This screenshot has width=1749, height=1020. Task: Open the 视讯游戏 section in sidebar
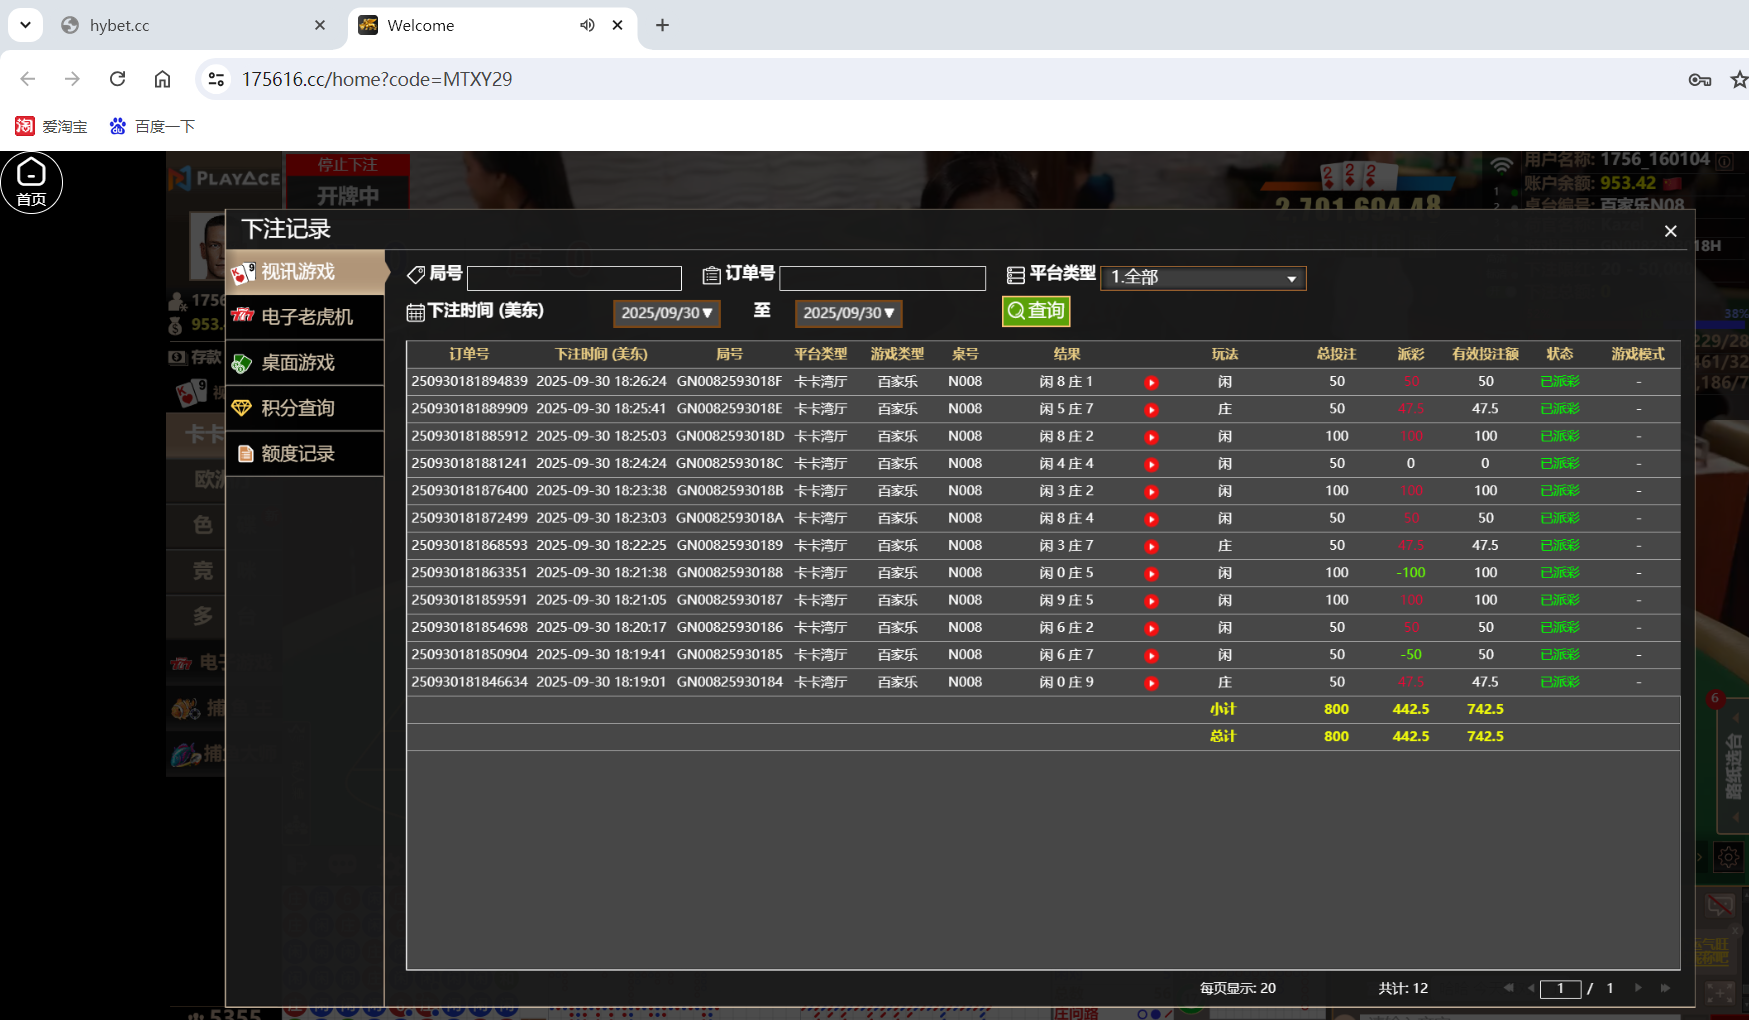(x=297, y=271)
